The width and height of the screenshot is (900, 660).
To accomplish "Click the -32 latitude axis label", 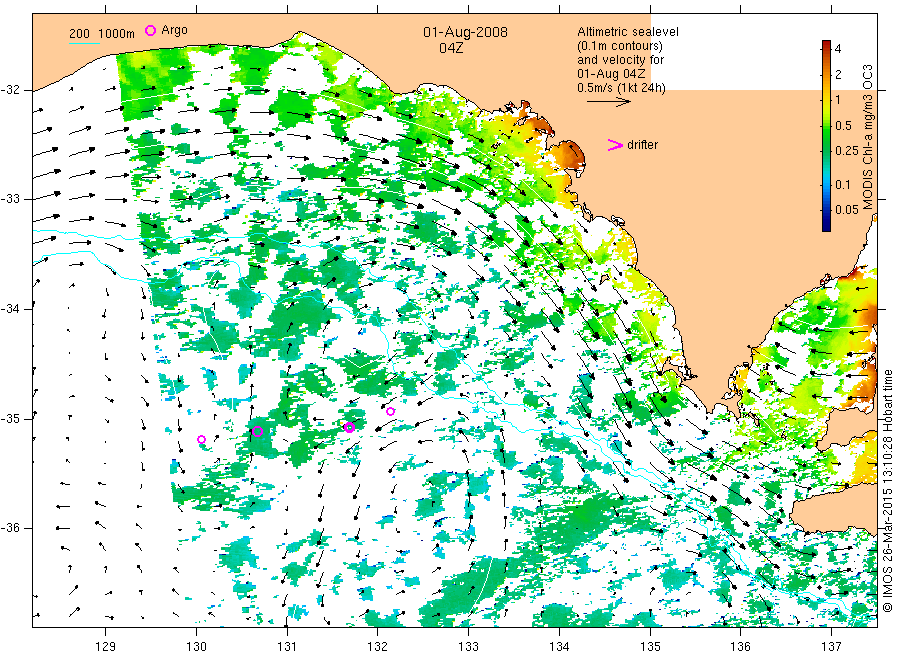I will (10, 90).
